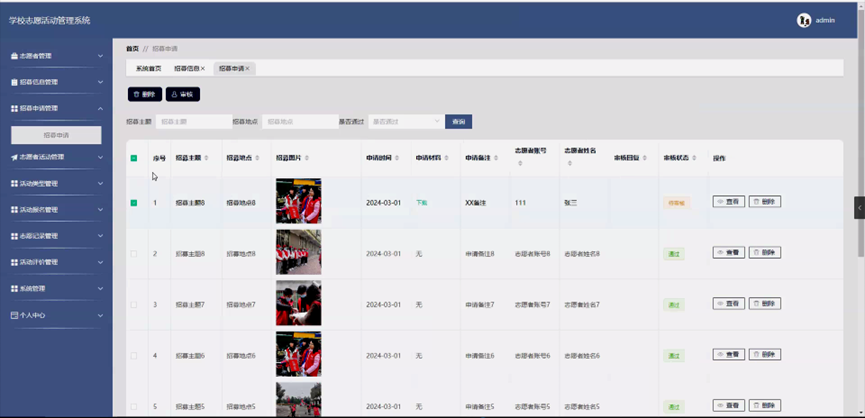Click the 招募主题 search input field
The height and width of the screenshot is (418, 865).
(x=194, y=122)
